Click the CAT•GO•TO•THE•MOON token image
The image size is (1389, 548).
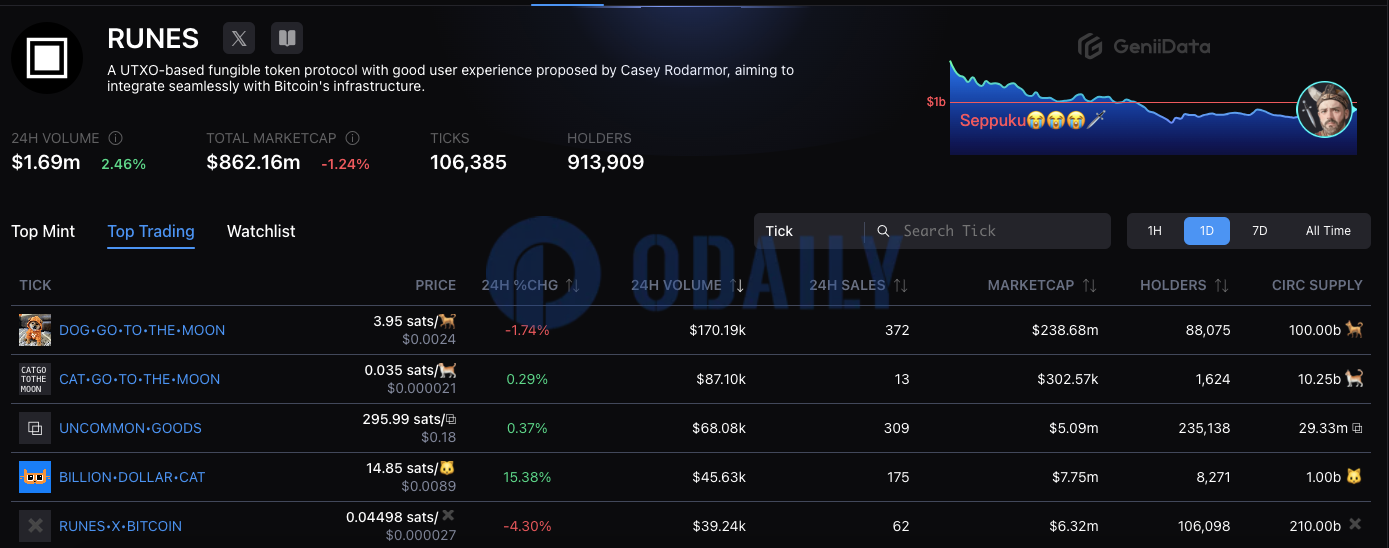pyautogui.click(x=35, y=379)
